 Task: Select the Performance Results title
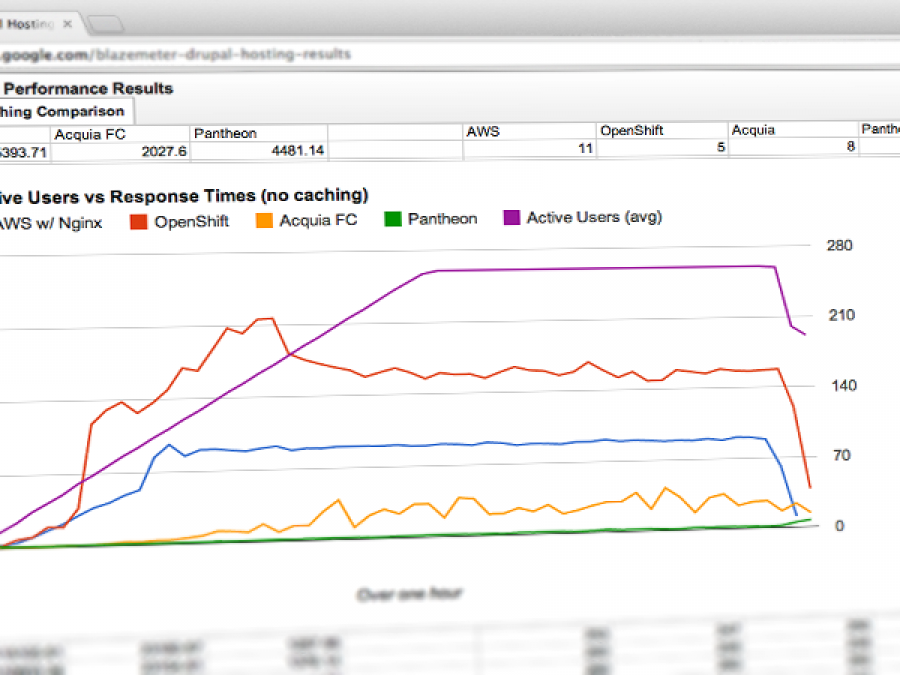pyautogui.click(x=88, y=88)
